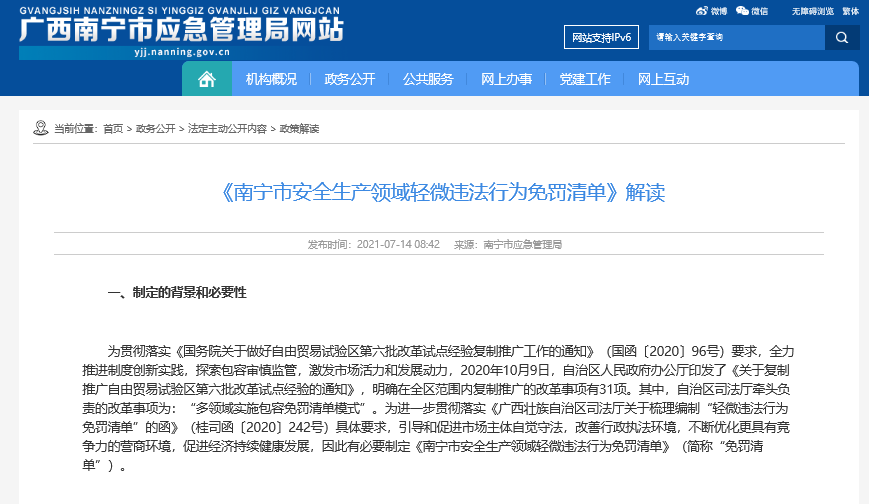Image resolution: width=869 pixels, height=504 pixels.
Task: Click the search magnifier button
Action: pos(841,38)
